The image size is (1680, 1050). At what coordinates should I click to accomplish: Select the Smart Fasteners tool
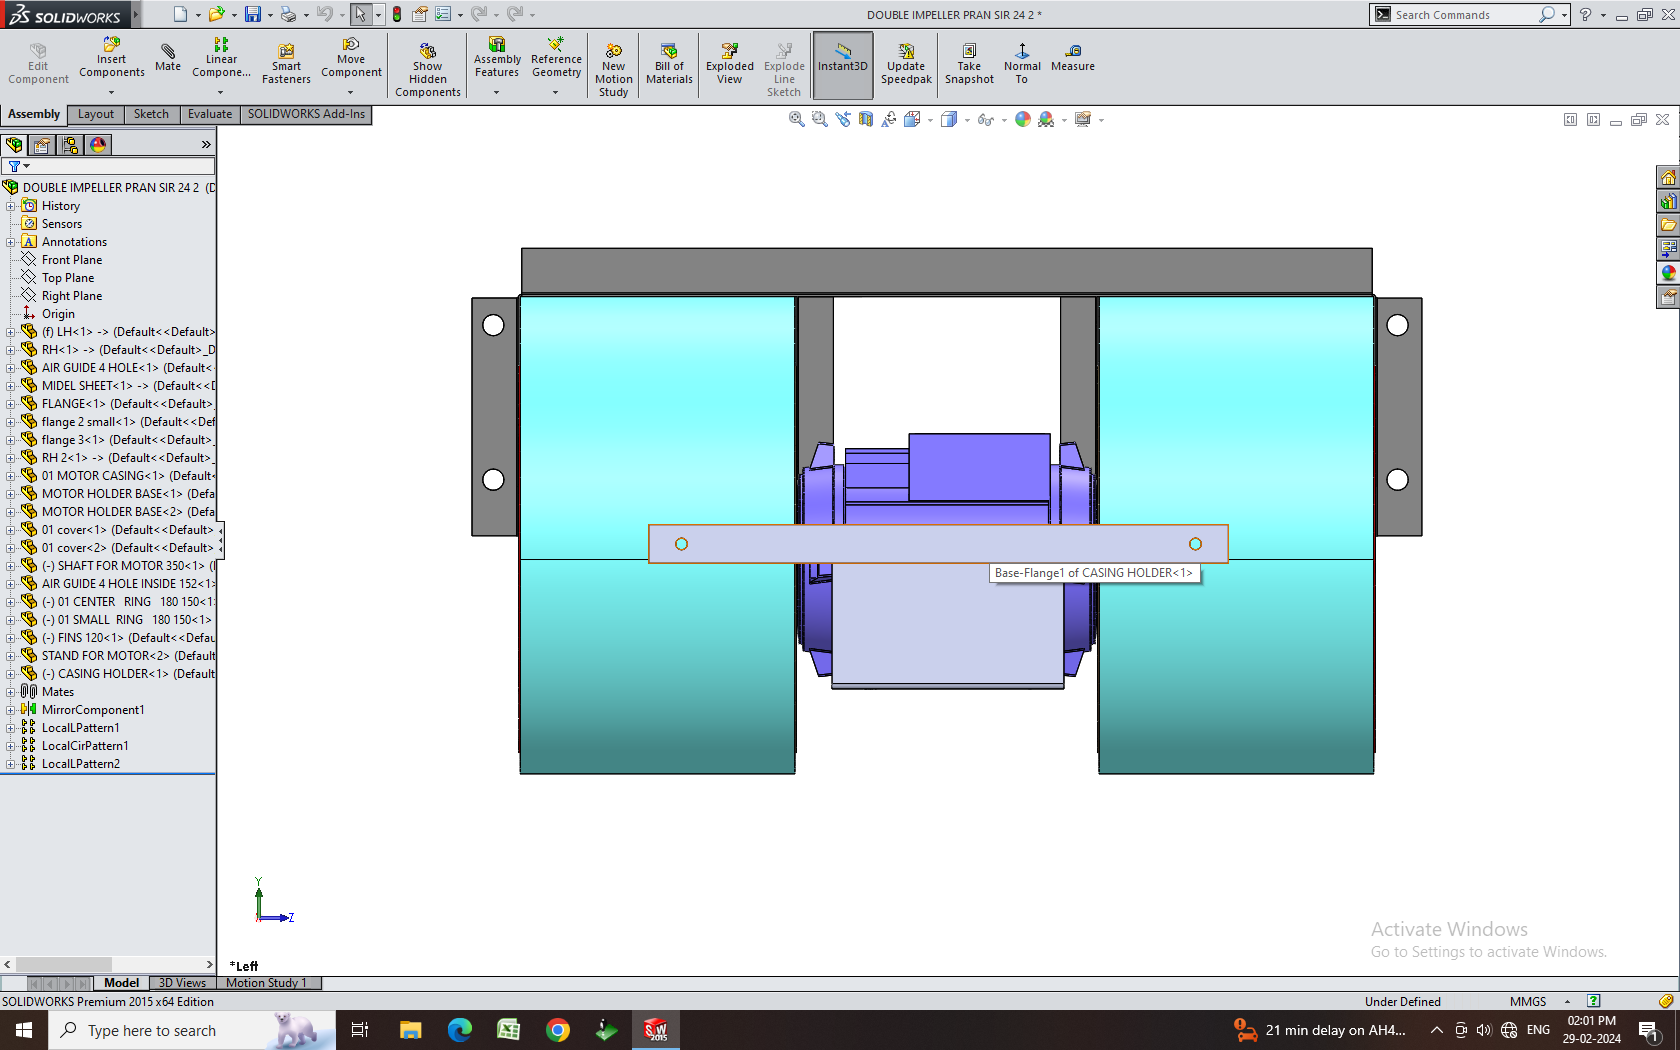point(286,64)
